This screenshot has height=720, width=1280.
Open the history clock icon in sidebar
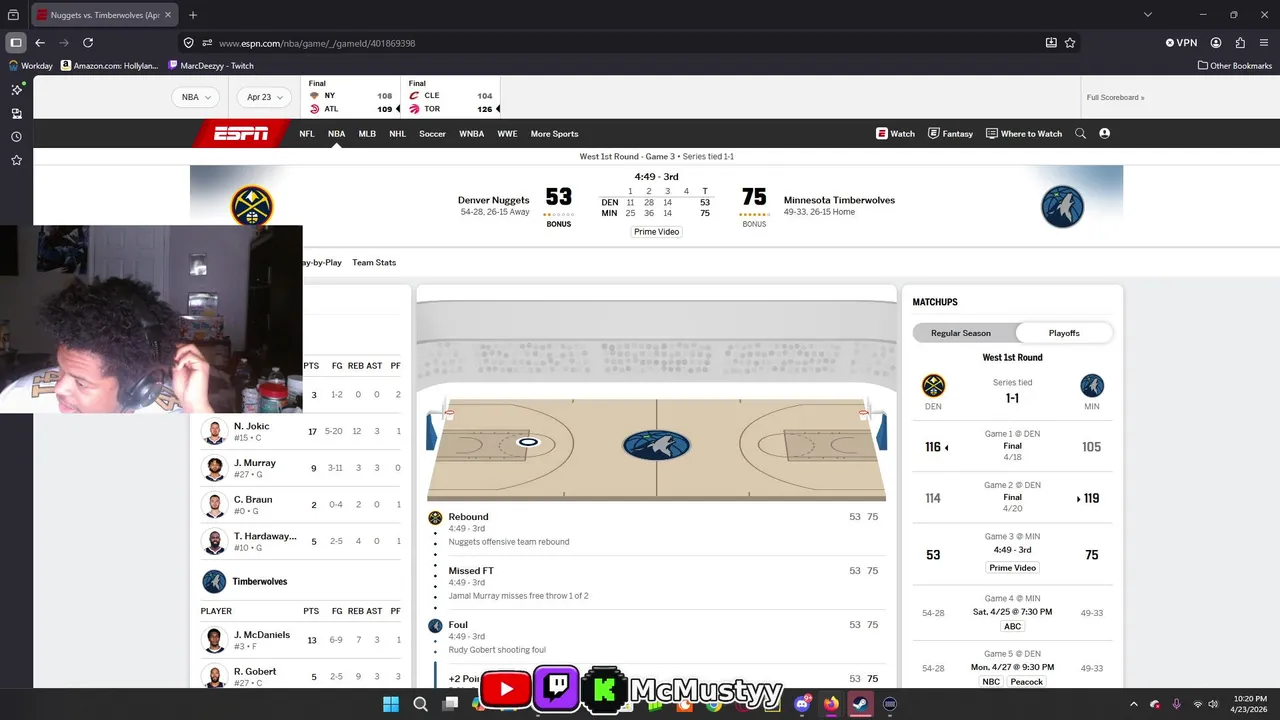(x=16, y=137)
